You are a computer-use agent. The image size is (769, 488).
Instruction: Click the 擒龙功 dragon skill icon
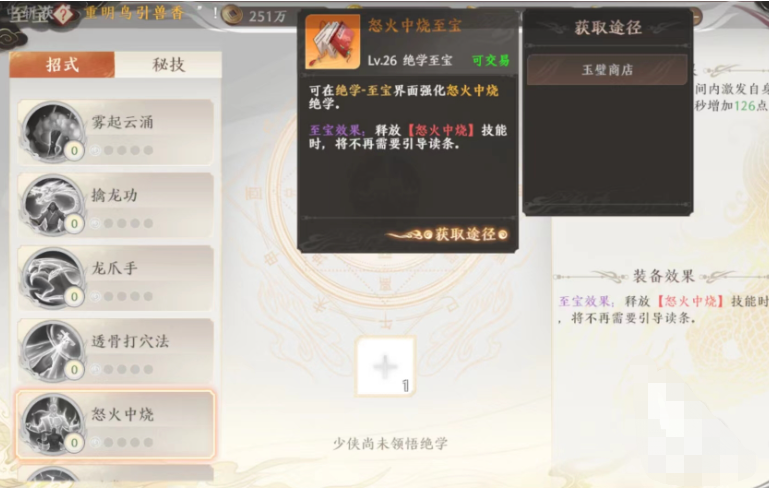tap(52, 205)
